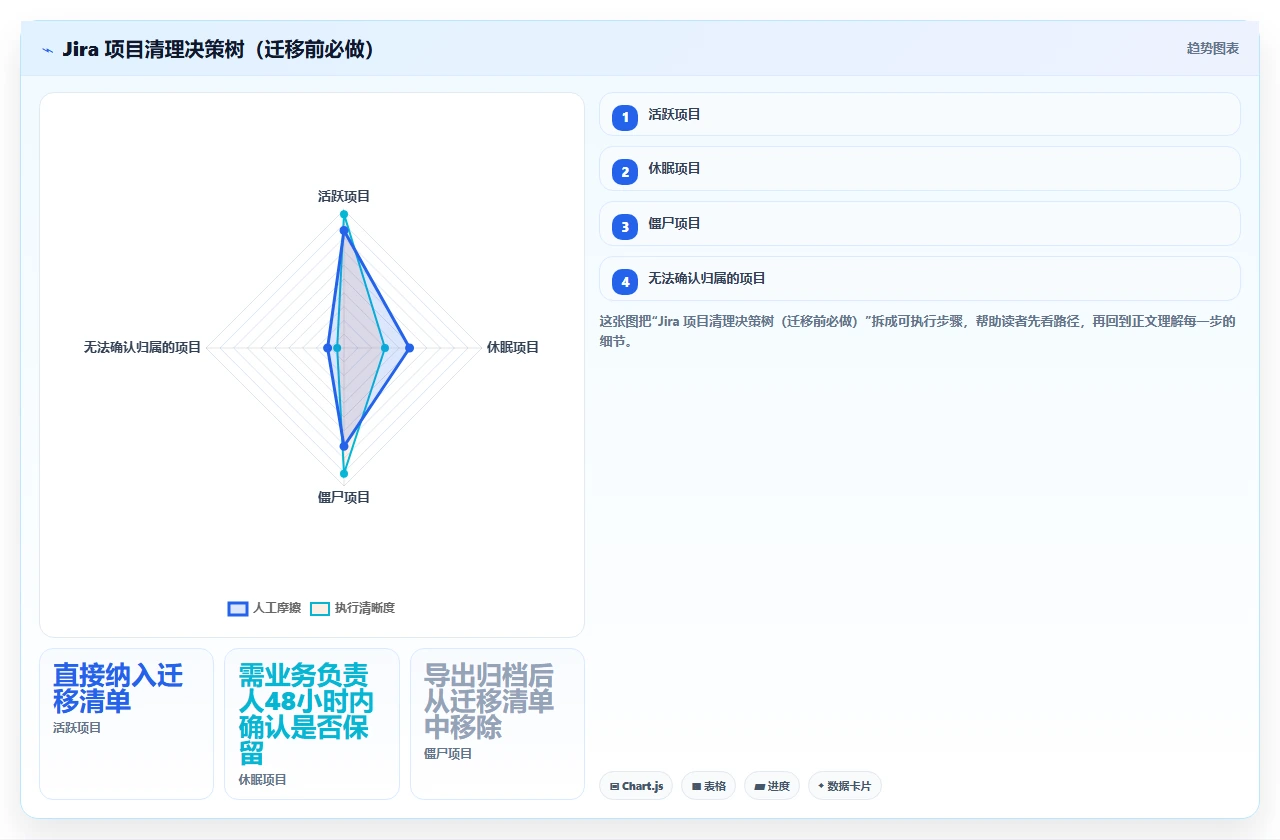The height and width of the screenshot is (840, 1280).
Task: Click the teal data point at radar bottom
Action: tap(344, 473)
